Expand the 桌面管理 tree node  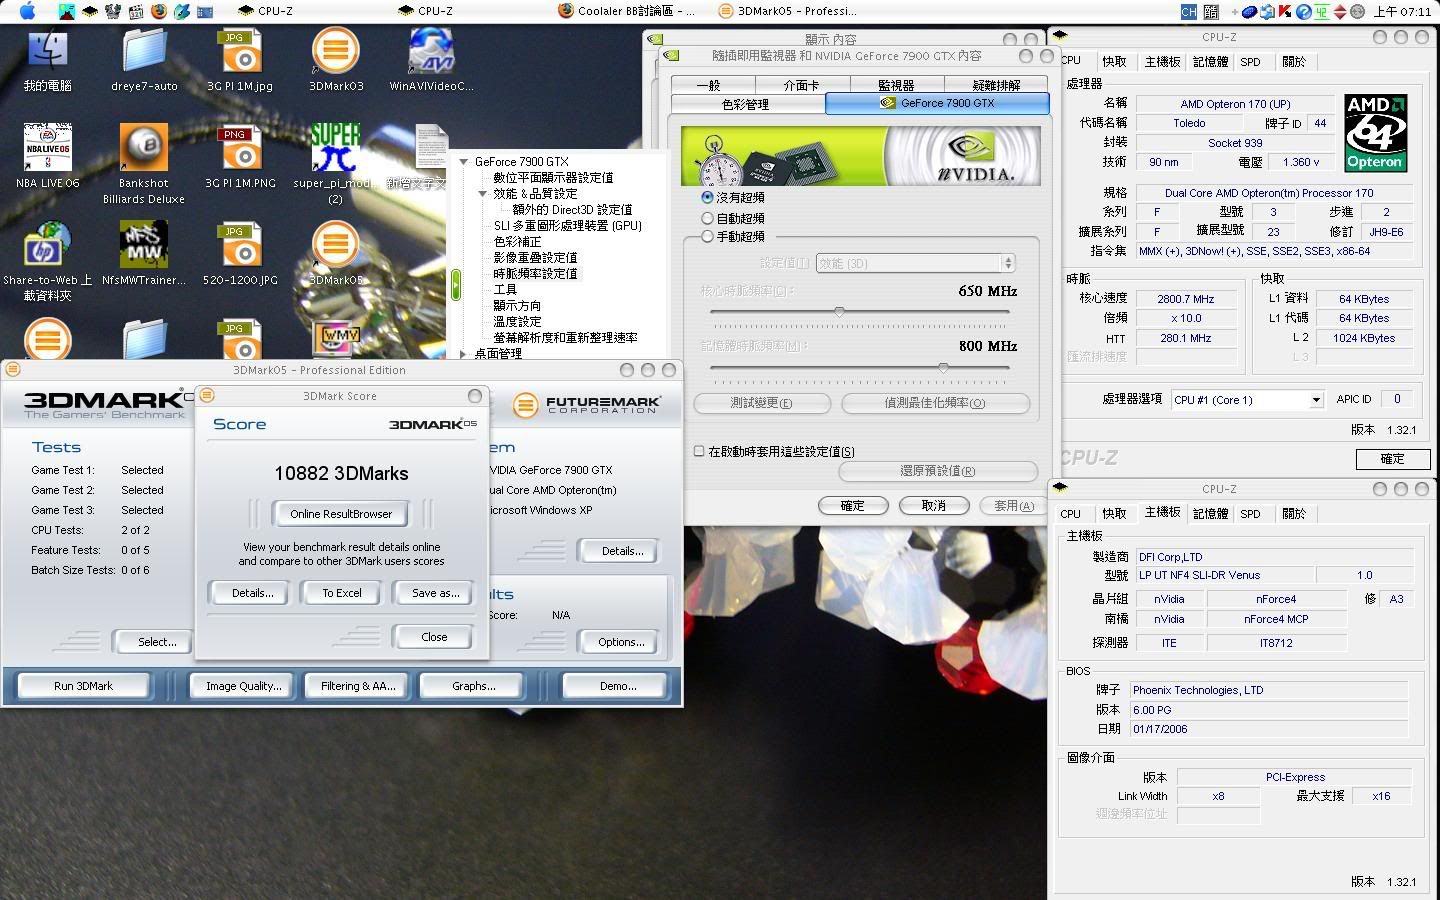pos(463,354)
